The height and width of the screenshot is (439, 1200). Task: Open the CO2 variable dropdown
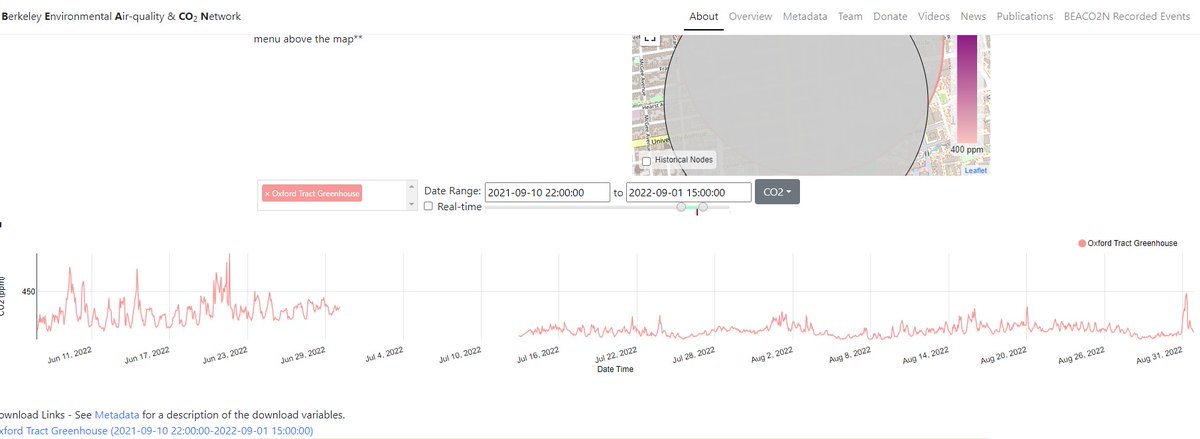click(777, 192)
